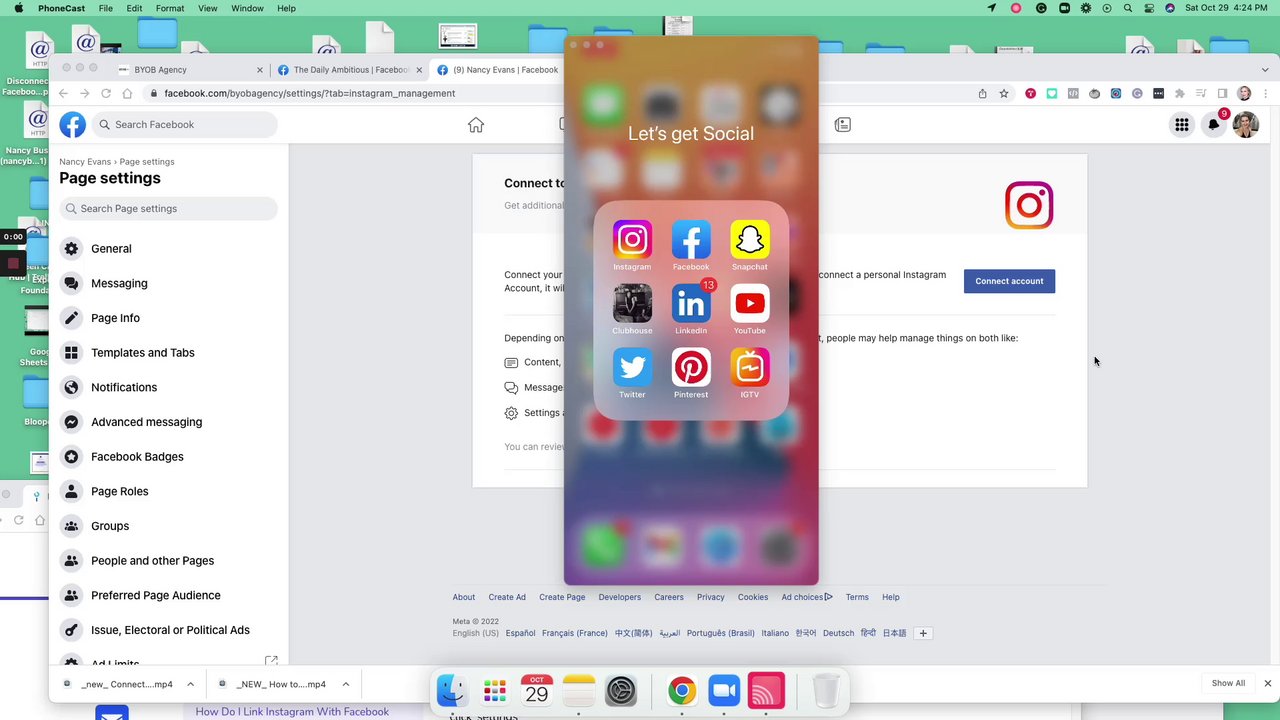Open the News icon in Facebook header

(x=843, y=124)
